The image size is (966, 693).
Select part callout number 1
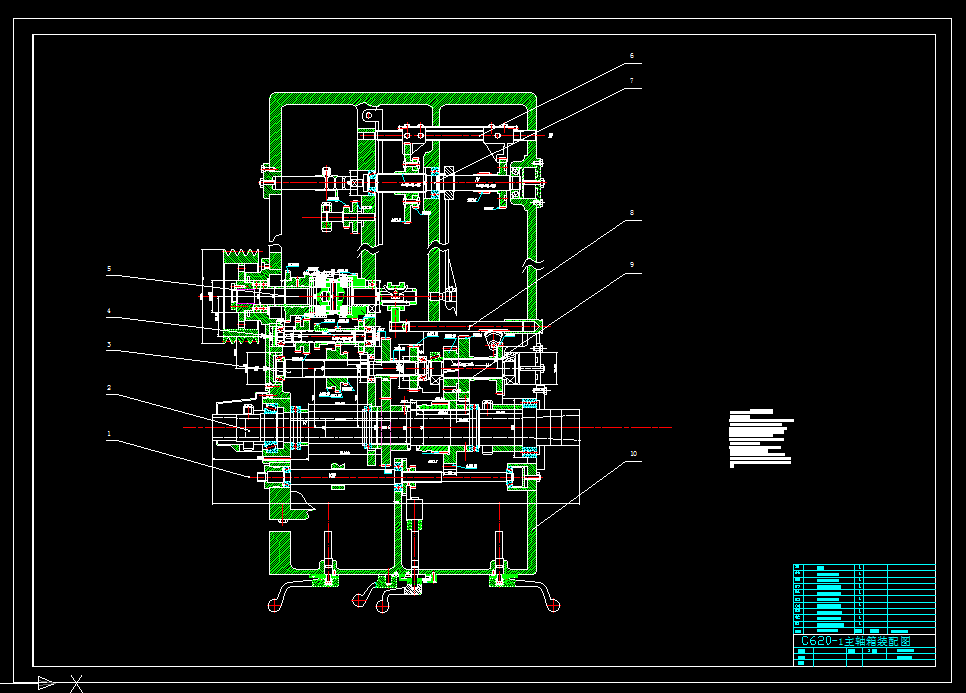[x=109, y=434]
